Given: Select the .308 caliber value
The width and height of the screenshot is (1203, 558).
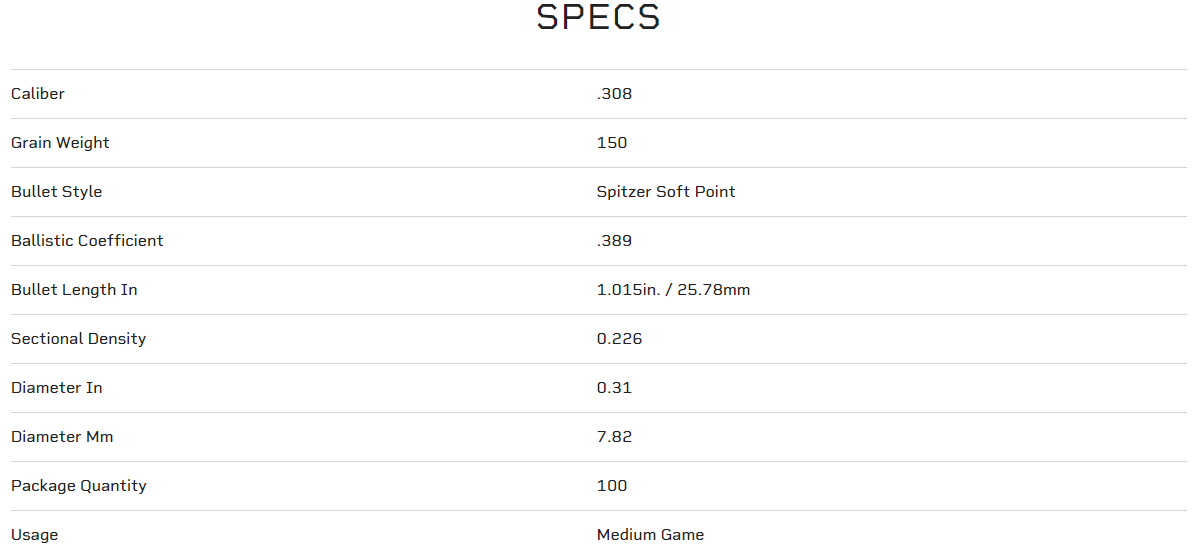Looking at the screenshot, I should click(614, 94).
